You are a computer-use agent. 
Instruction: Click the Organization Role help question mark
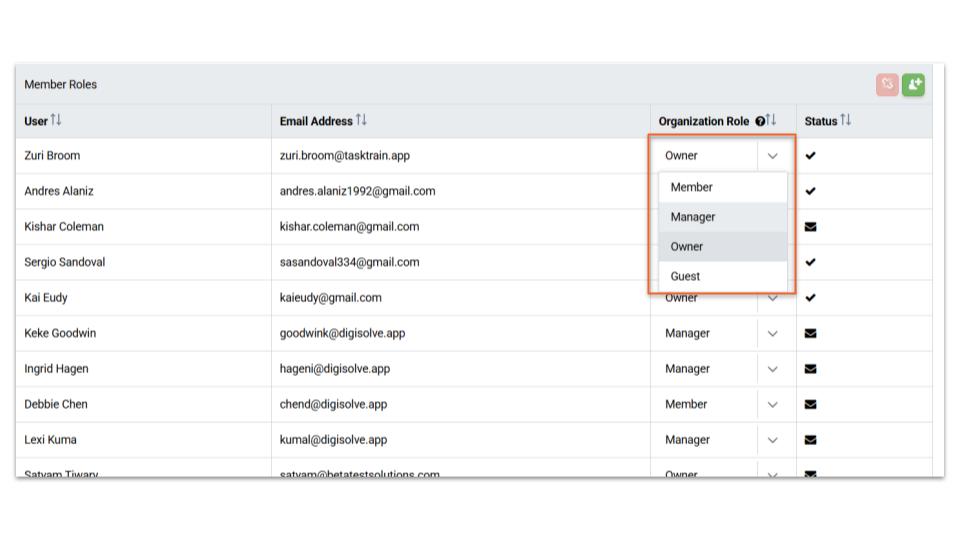click(x=760, y=121)
